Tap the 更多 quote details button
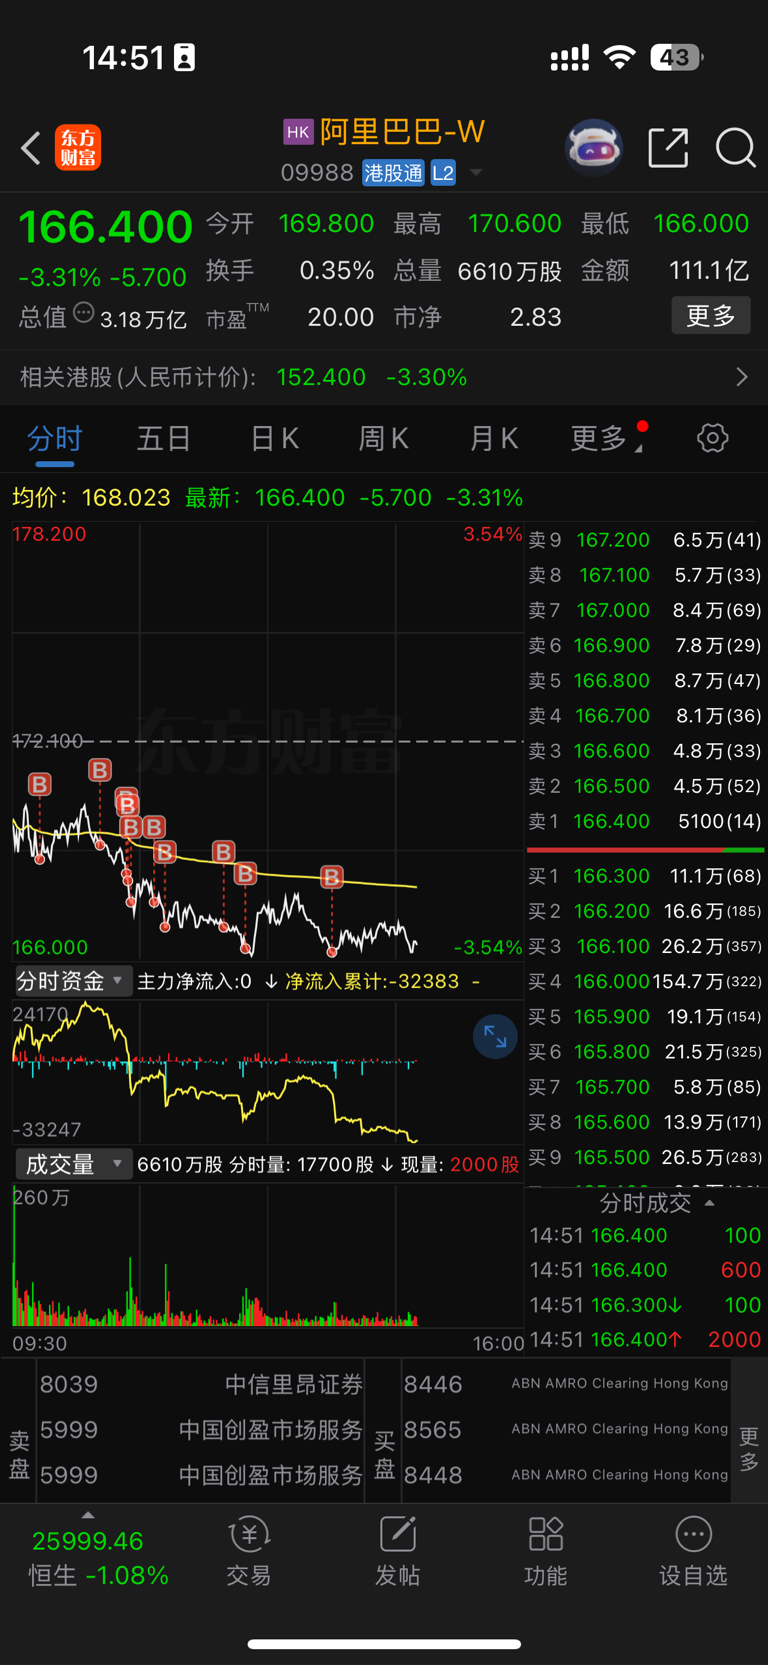 pyautogui.click(x=711, y=316)
